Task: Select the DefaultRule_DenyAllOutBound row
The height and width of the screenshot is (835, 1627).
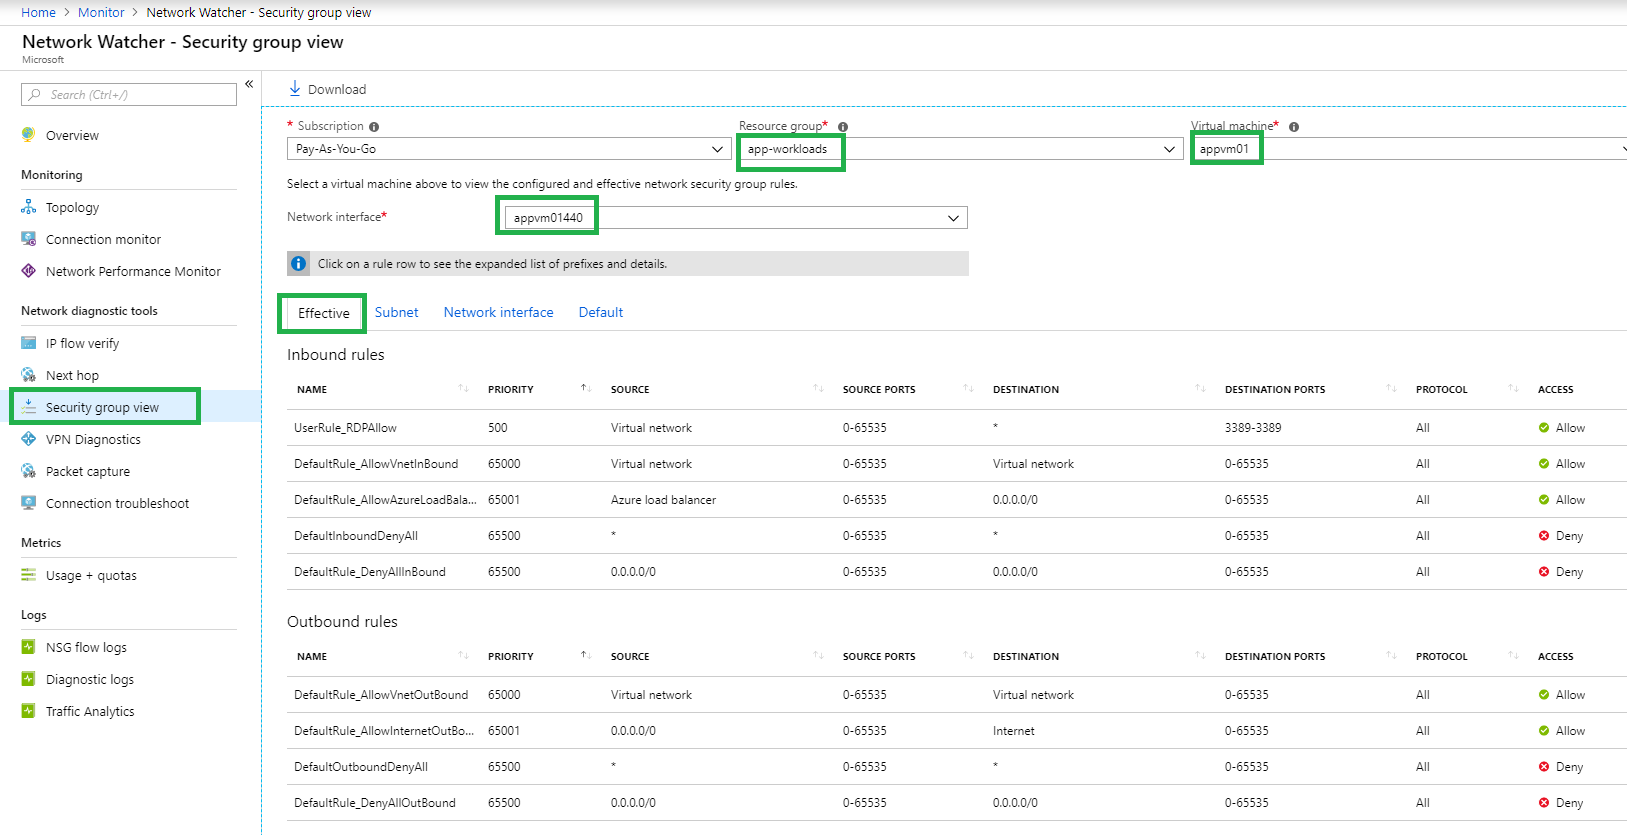Action: click(957, 803)
